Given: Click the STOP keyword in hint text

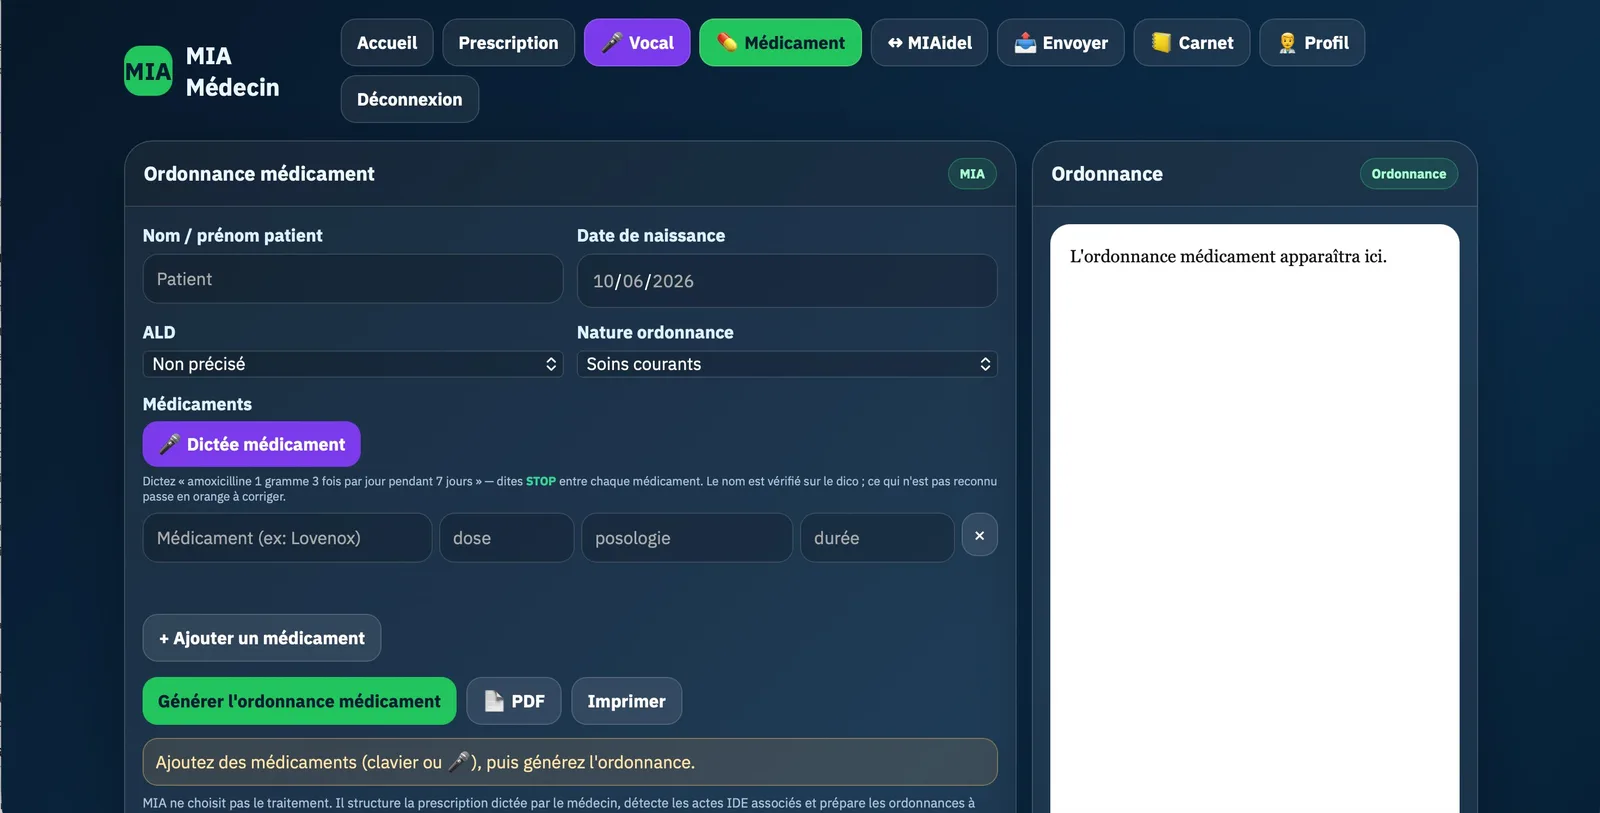Looking at the screenshot, I should (x=541, y=481).
